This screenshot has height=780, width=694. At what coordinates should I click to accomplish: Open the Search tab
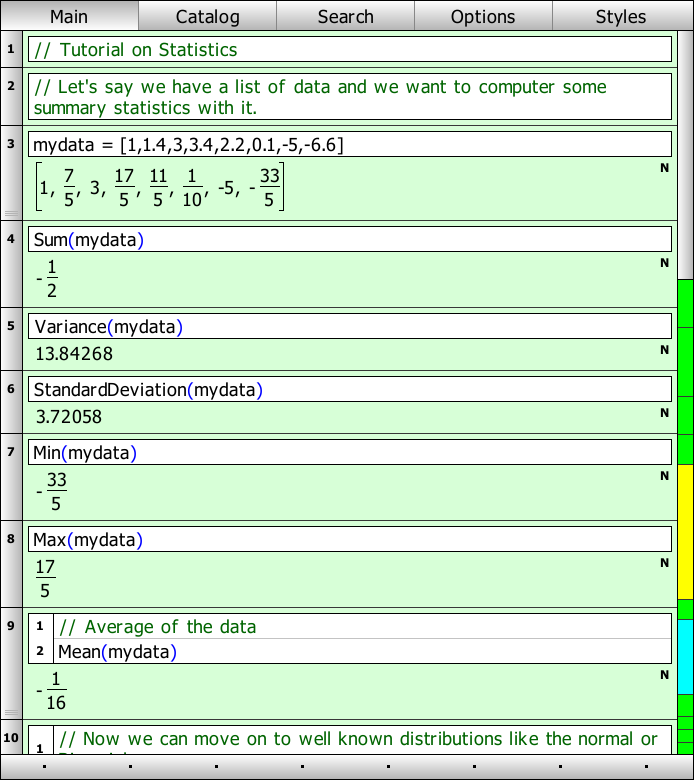345,16
